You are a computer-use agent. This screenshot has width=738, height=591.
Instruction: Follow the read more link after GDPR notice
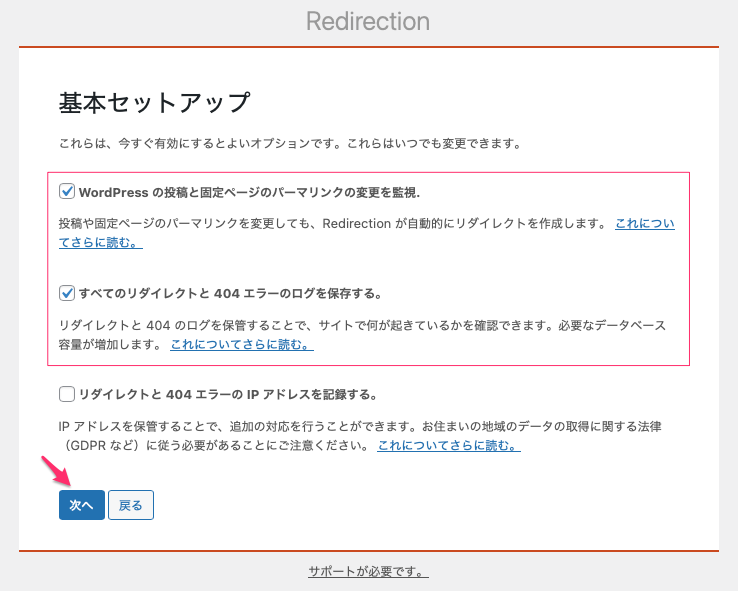(x=449, y=446)
